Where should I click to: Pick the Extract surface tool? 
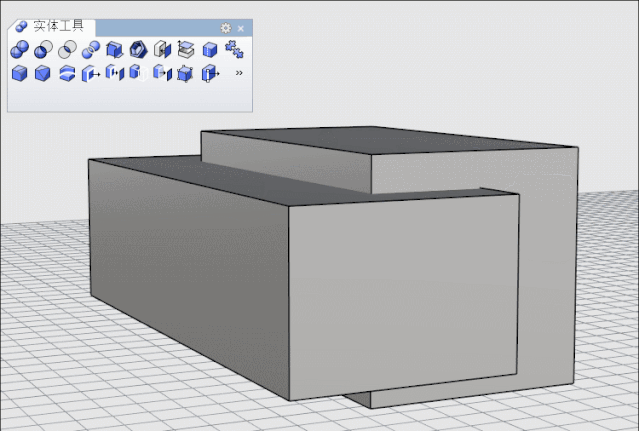click(x=186, y=49)
